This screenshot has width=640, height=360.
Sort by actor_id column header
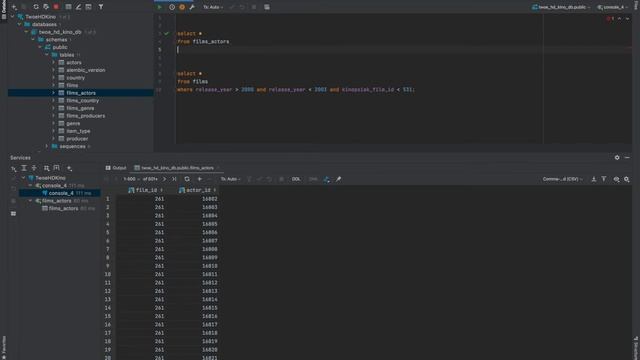[x=198, y=190]
